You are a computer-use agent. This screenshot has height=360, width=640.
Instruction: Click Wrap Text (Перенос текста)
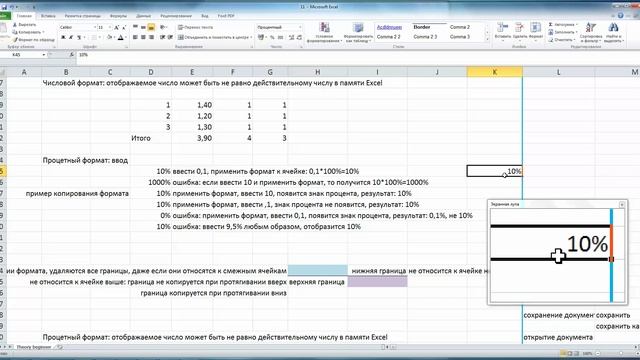(196, 27)
